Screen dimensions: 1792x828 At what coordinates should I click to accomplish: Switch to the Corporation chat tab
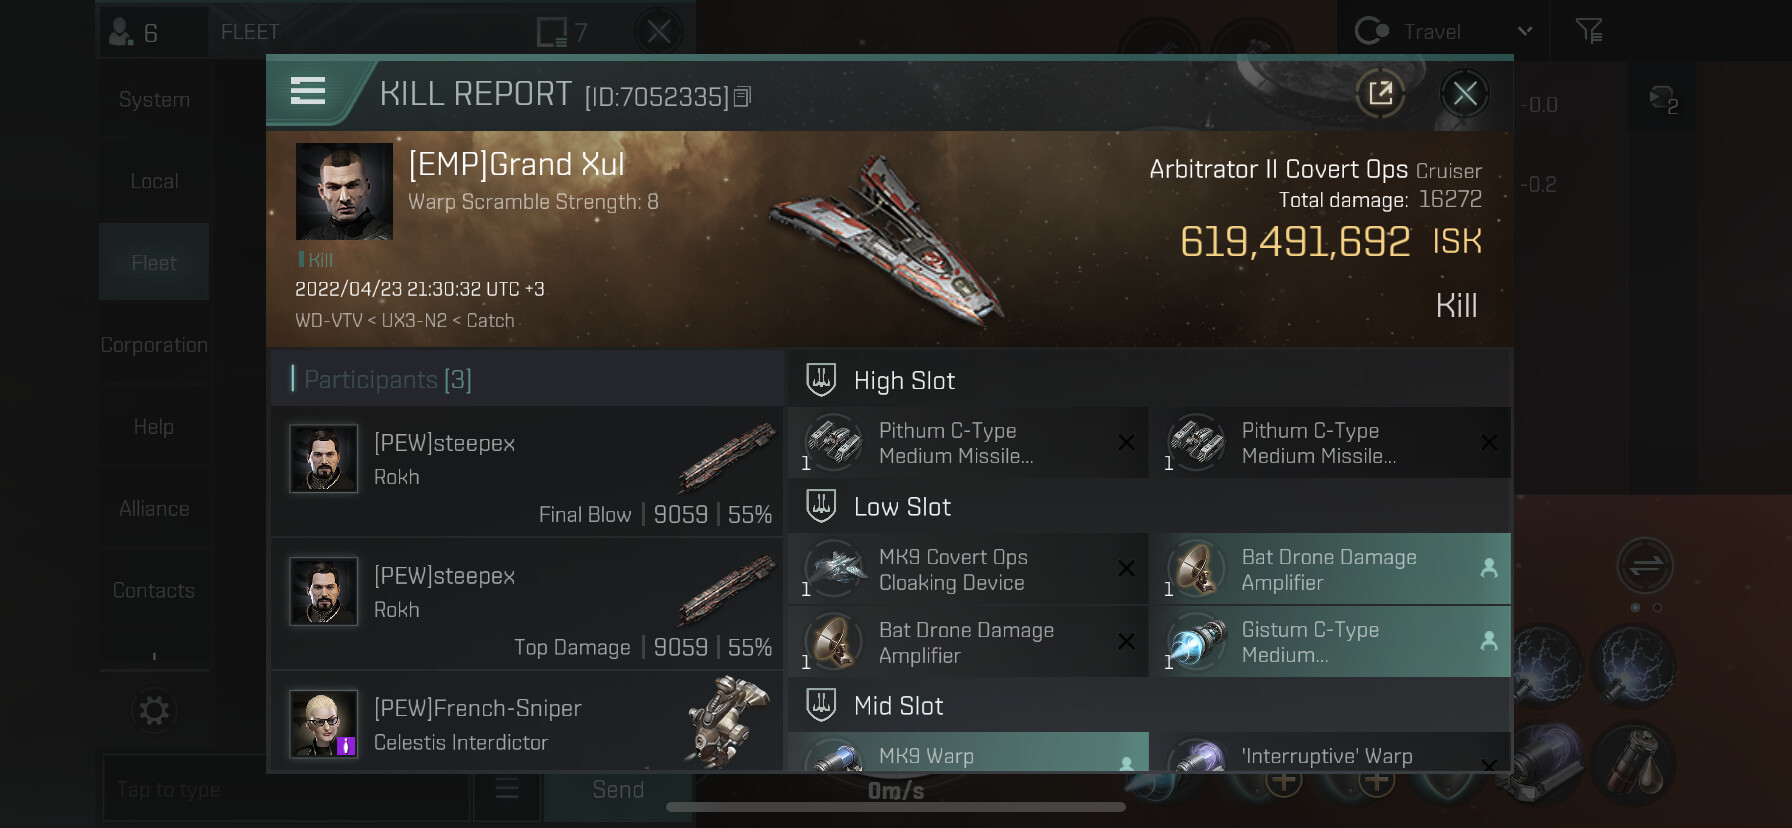click(x=154, y=344)
